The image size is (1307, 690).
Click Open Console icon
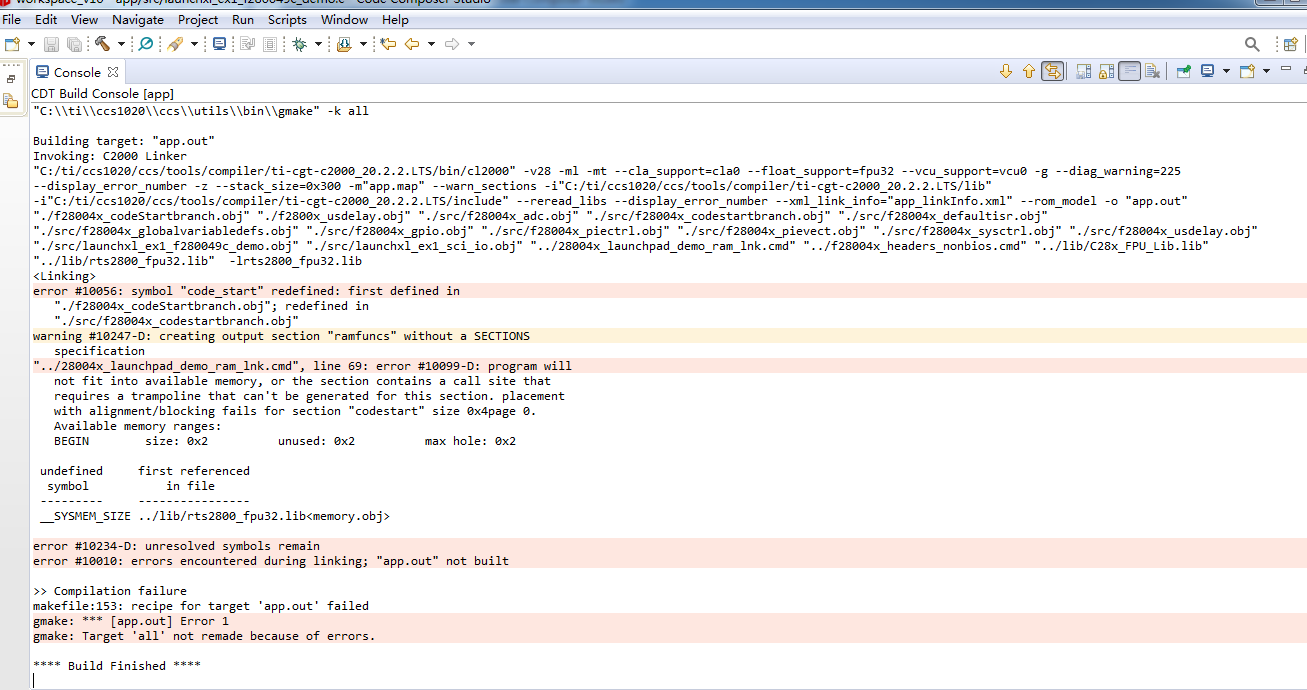coord(1247,71)
